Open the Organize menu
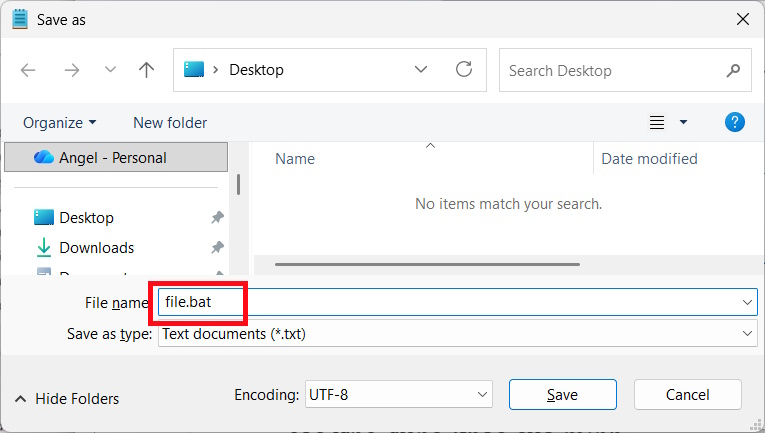Image resolution: width=765 pixels, height=433 pixels. coord(60,122)
